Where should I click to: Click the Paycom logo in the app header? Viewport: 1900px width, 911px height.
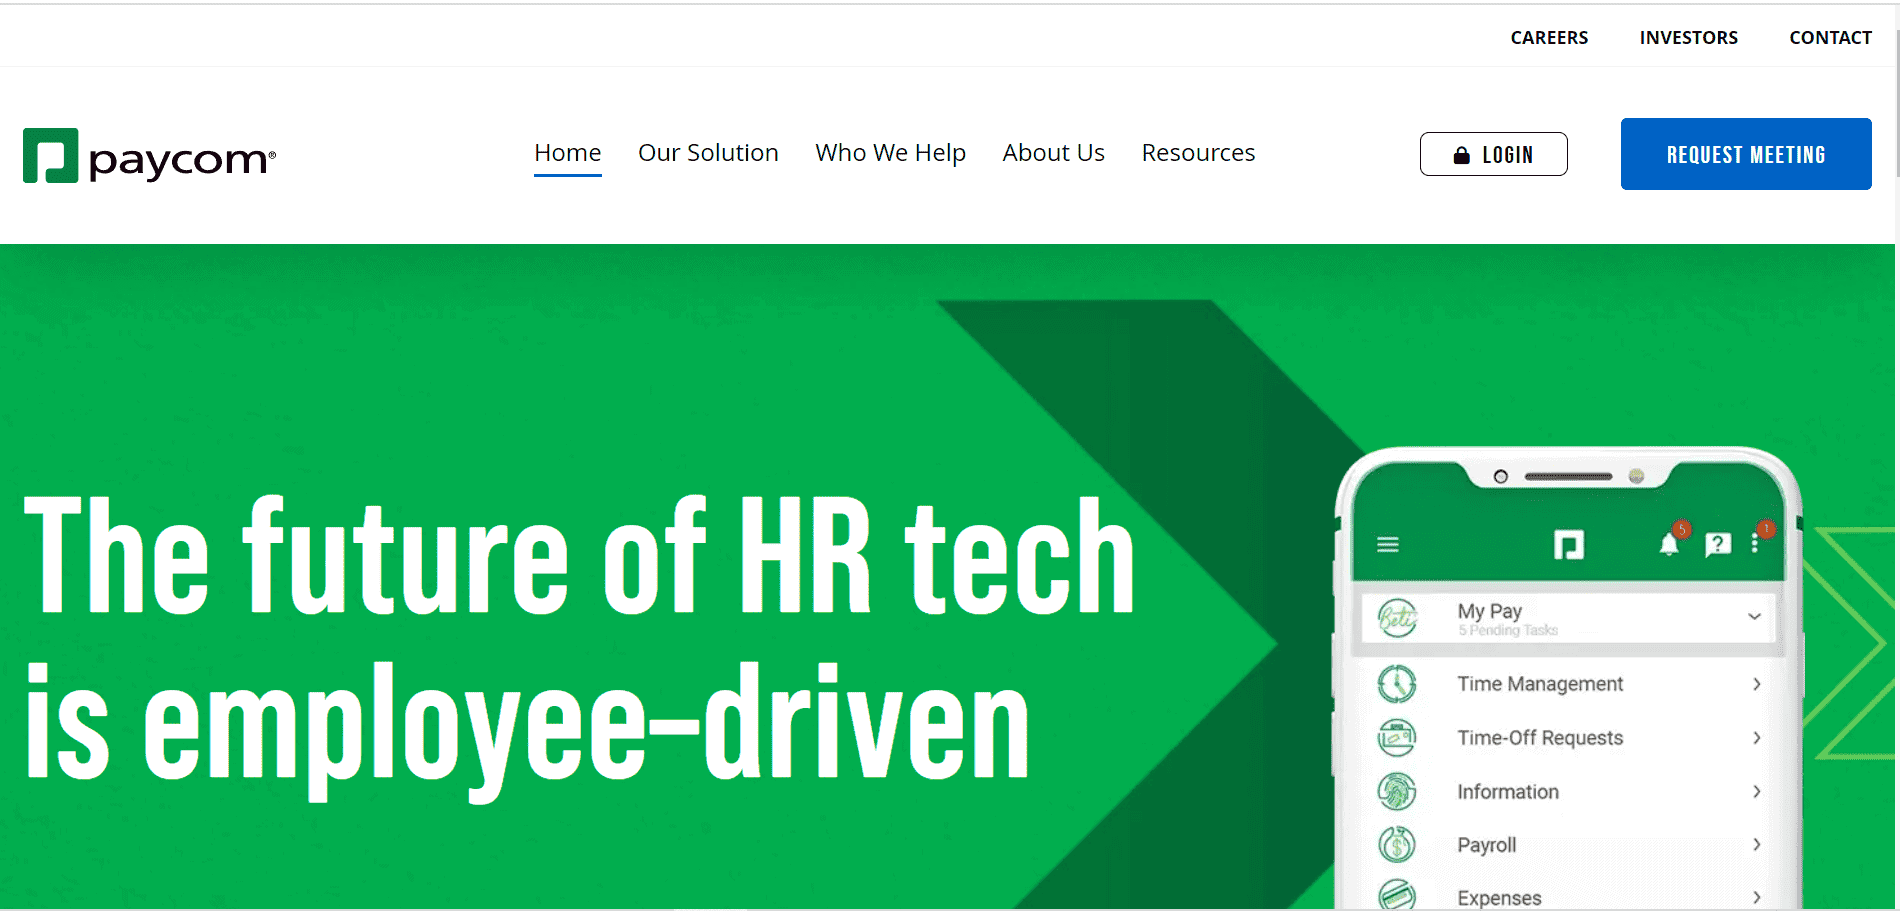1570,545
